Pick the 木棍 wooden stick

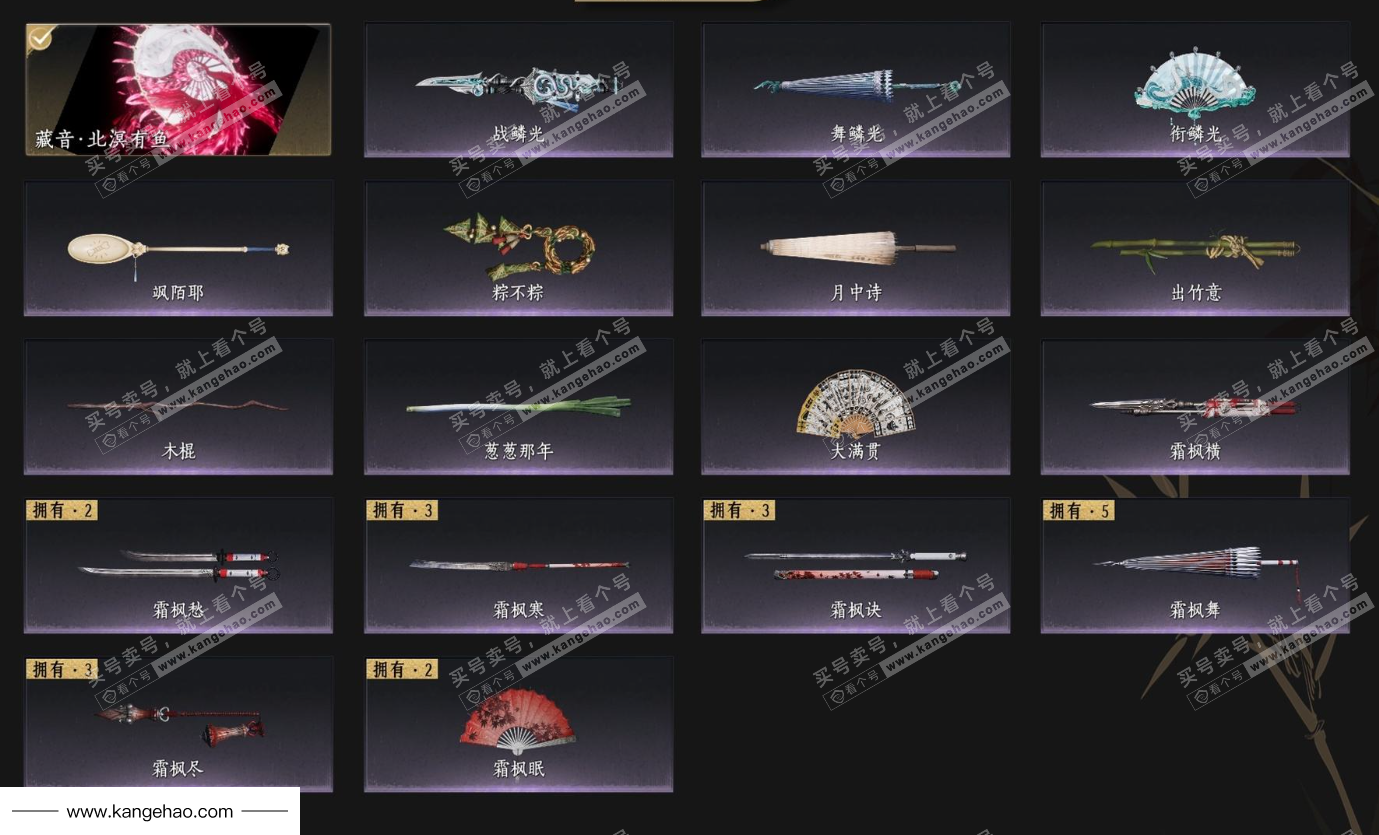[179, 407]
